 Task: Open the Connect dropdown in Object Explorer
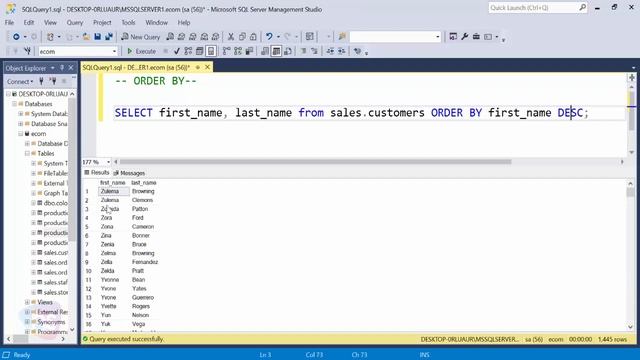pyautogui.click(x=20, y=81)
